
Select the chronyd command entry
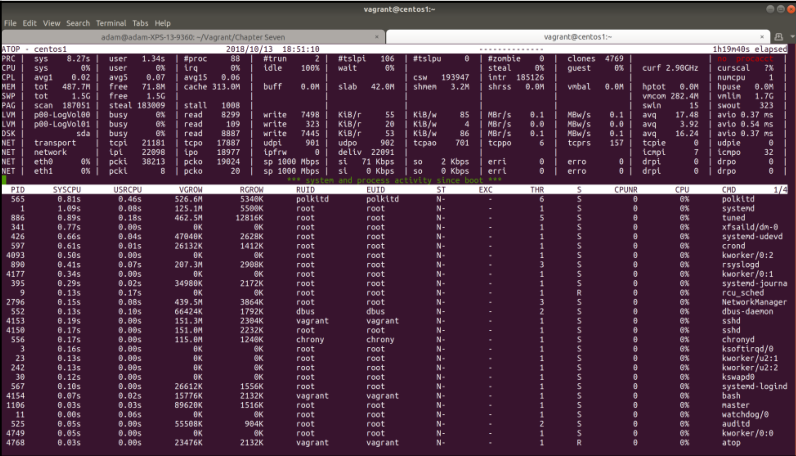(x=738, y=340)
